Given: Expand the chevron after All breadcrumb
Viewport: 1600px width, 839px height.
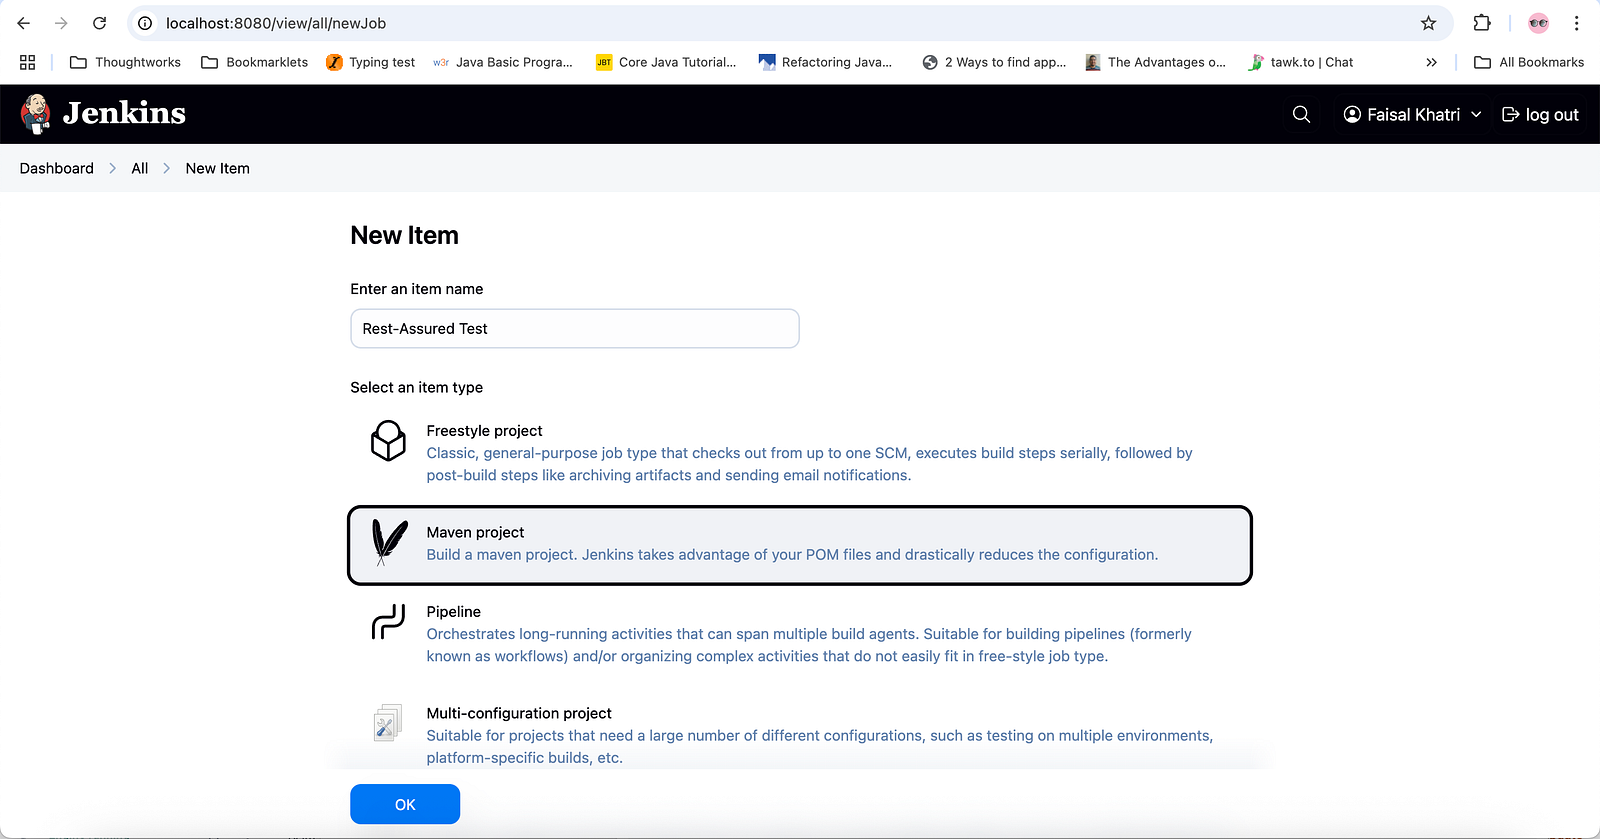Looking at the screenshot, I should (x=167, y=168).
